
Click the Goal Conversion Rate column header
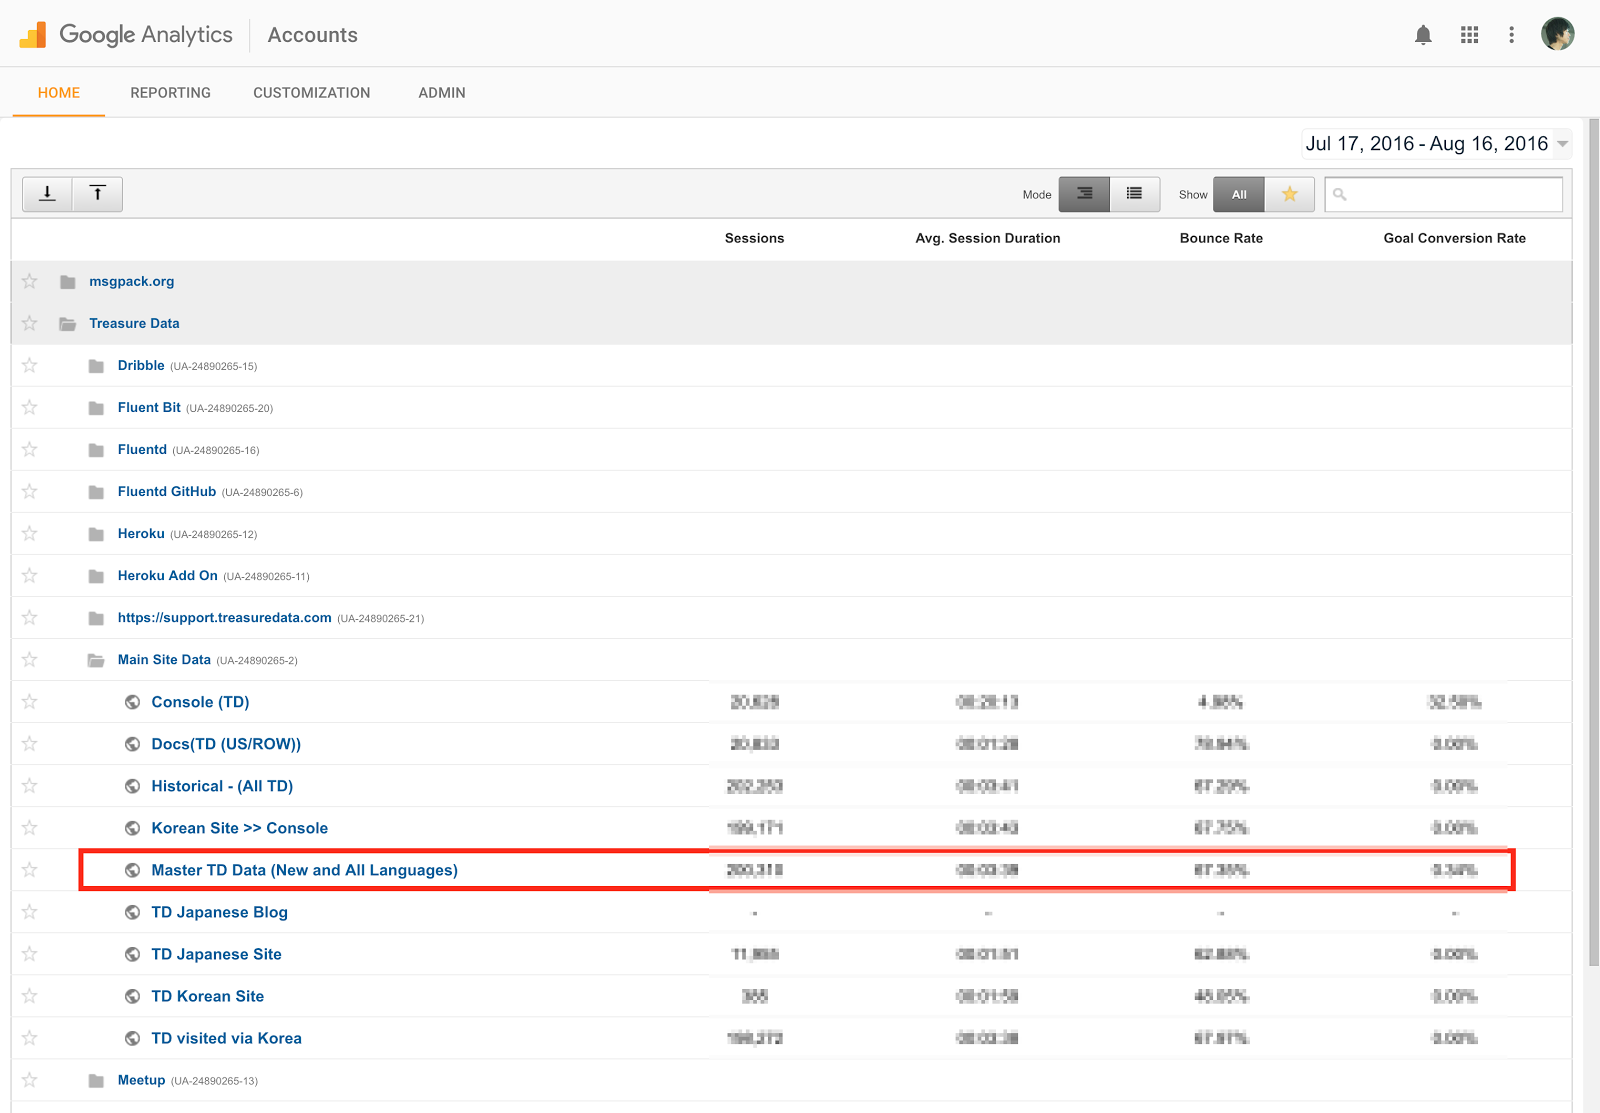tap(1454, 238)
